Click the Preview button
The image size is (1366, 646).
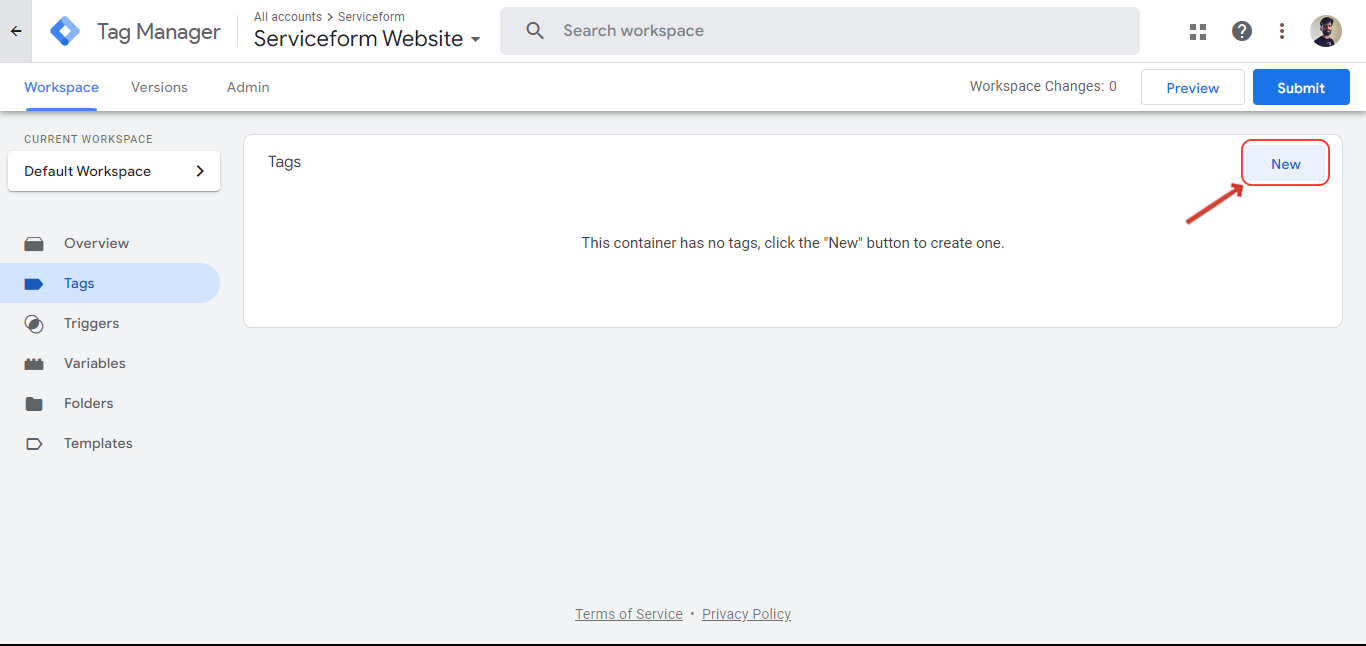[1193, 87]
